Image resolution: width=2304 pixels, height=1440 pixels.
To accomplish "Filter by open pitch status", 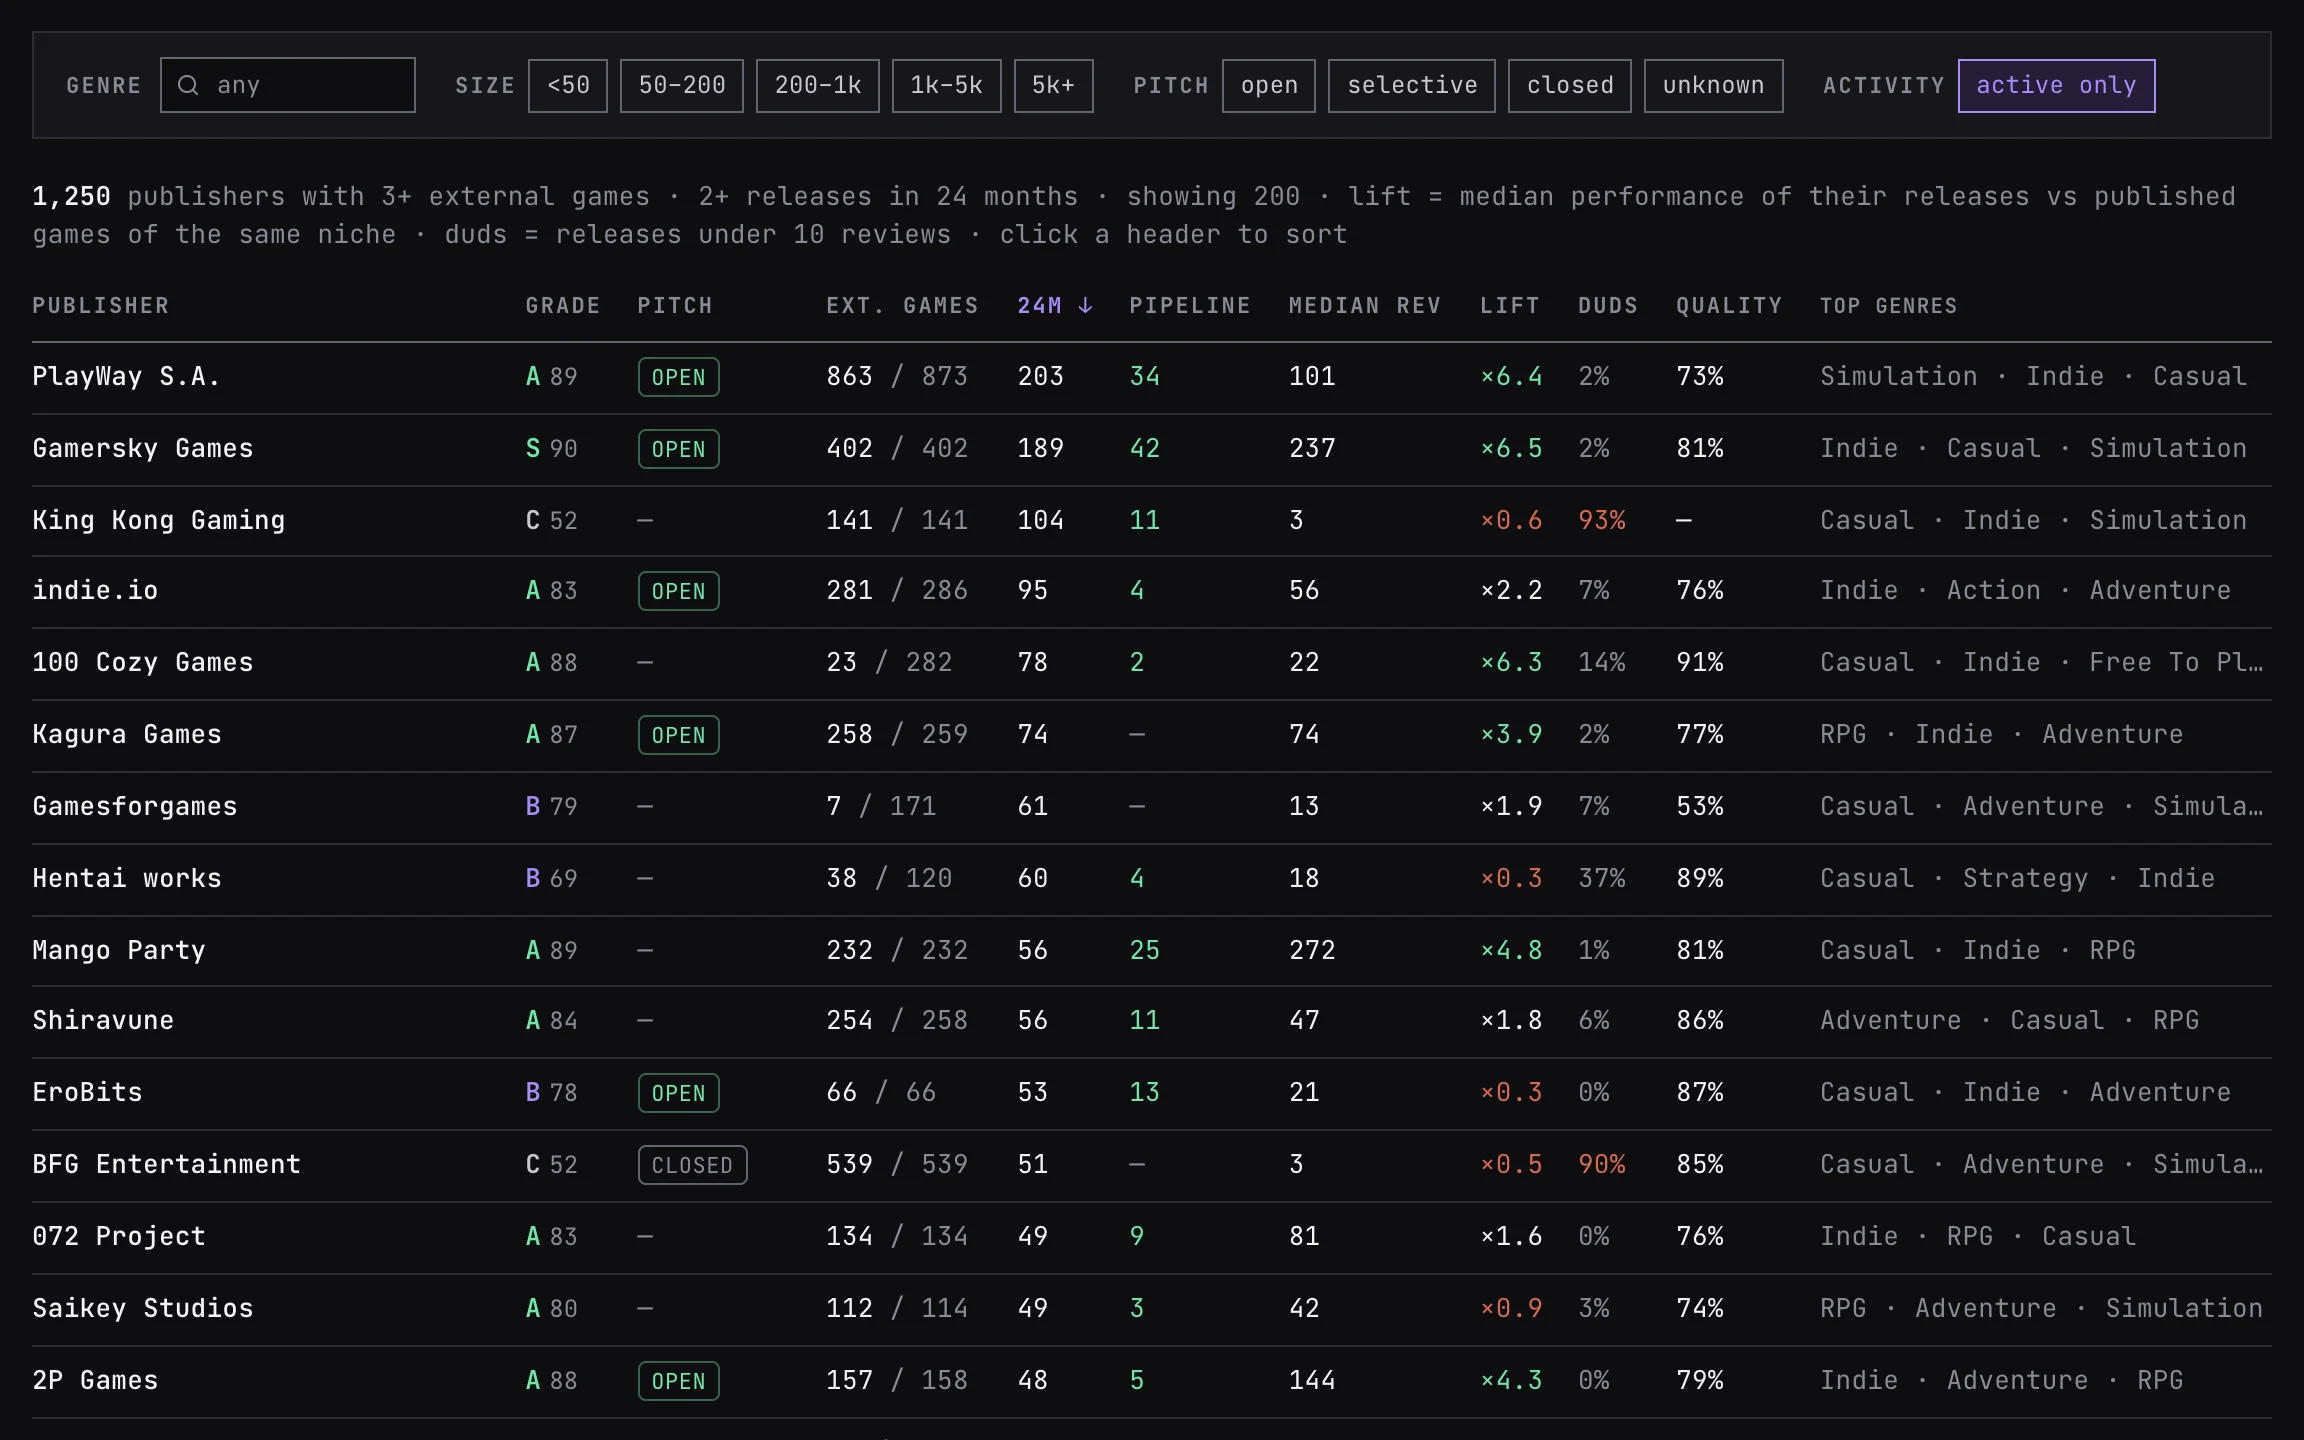I will pyautogui.click(x=1269, y=85).
